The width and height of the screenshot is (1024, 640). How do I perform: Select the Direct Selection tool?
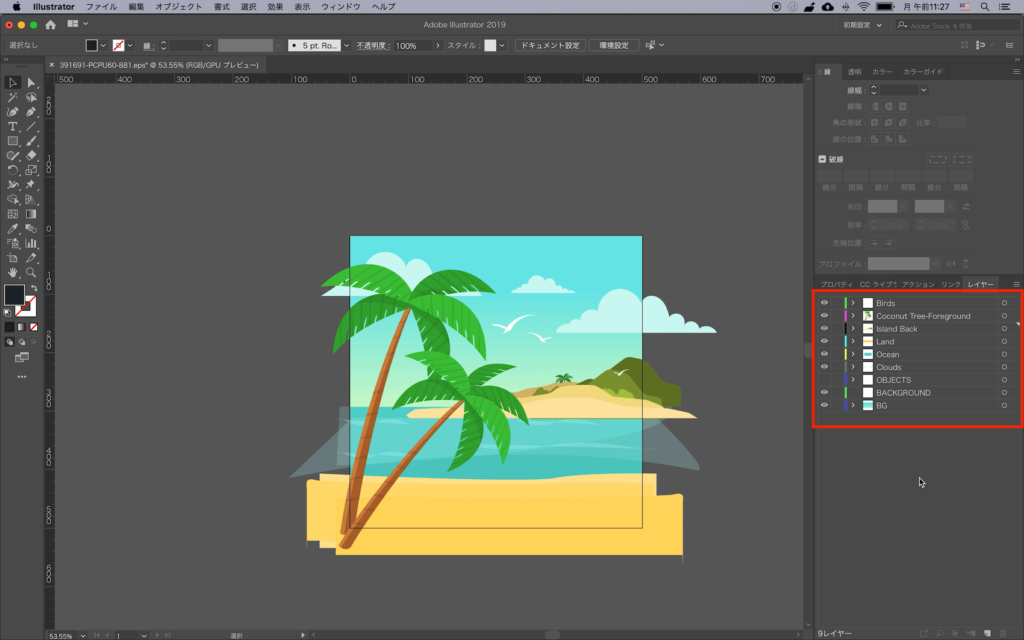(x=31, y=83)
